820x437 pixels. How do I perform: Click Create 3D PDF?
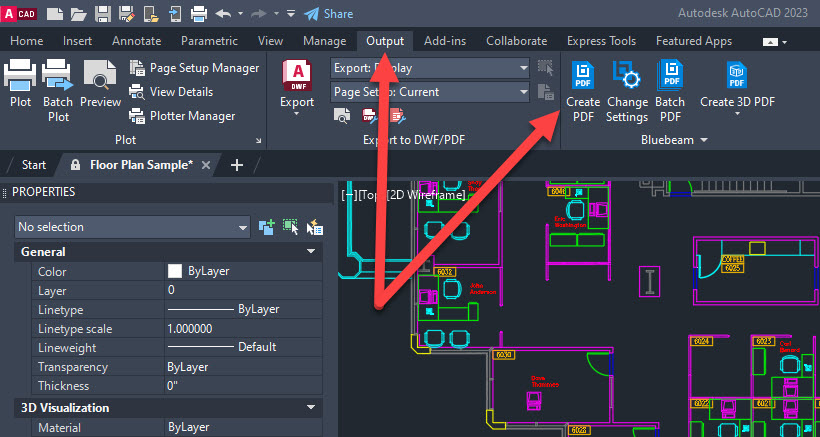click(x=737, y=84)
